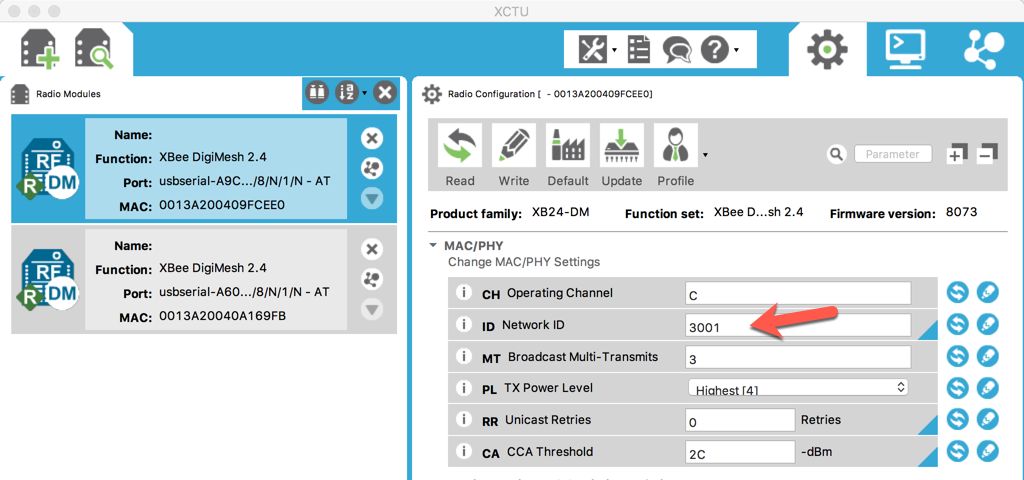
Task: Open the frames generator list icon
Action: [639, 49]
